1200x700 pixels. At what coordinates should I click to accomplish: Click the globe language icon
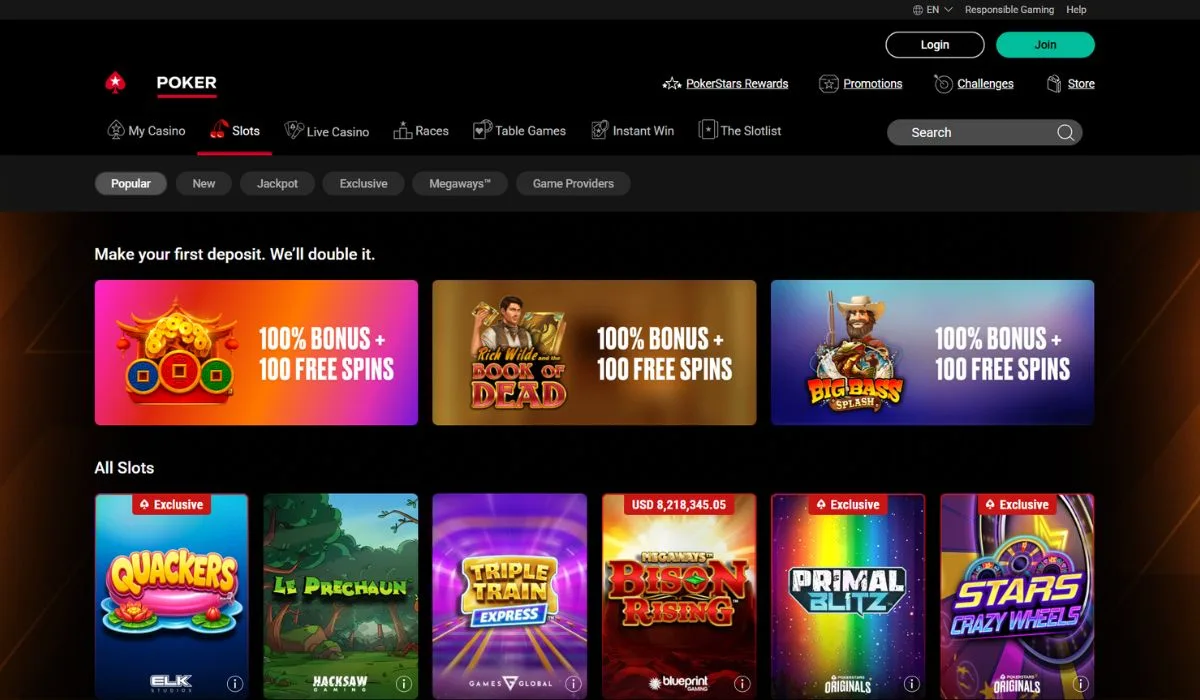pyautogui.click(x=918, y=10)
